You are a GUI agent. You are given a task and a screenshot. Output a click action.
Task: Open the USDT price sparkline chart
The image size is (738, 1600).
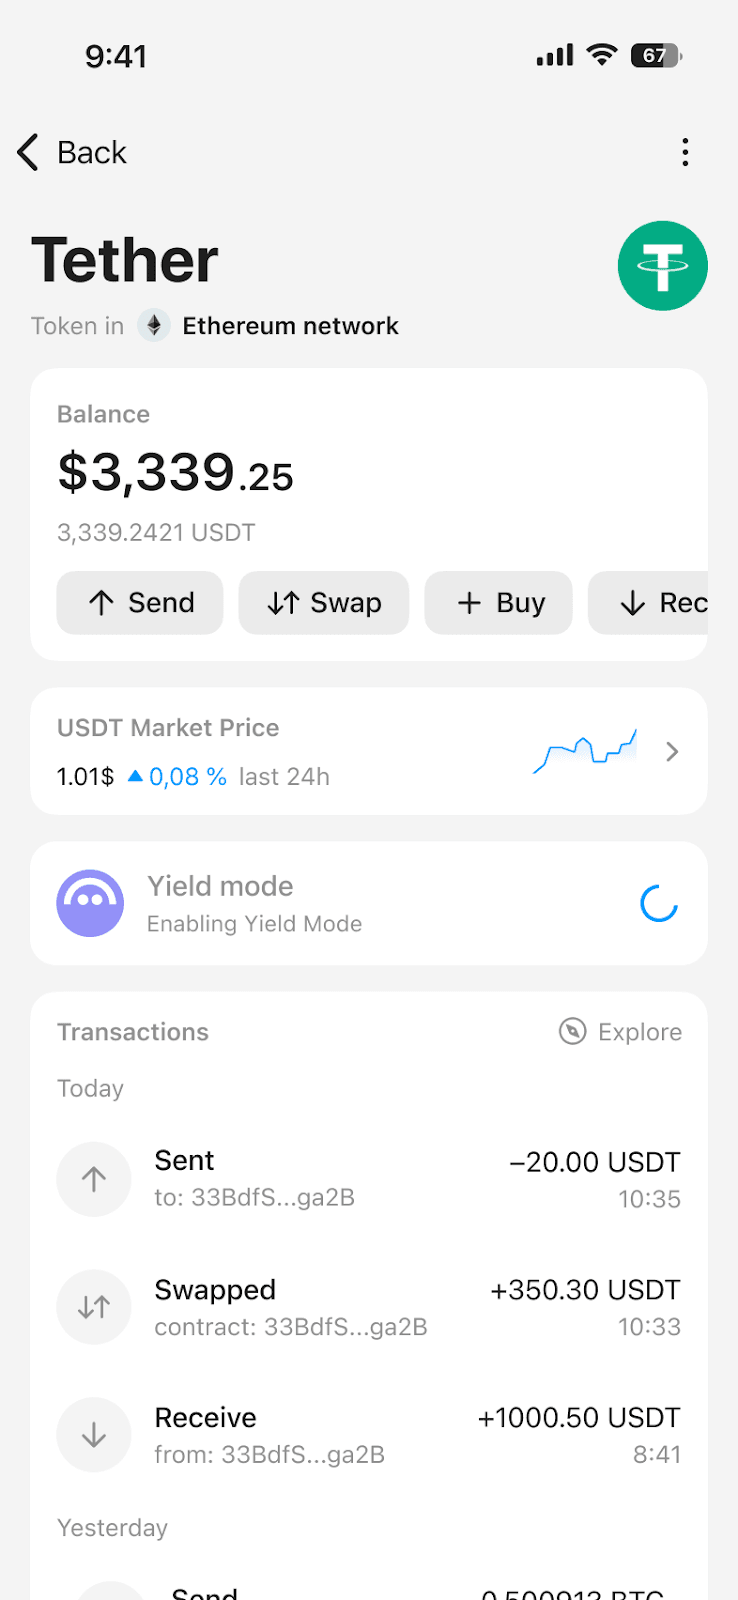coord(585,752)
